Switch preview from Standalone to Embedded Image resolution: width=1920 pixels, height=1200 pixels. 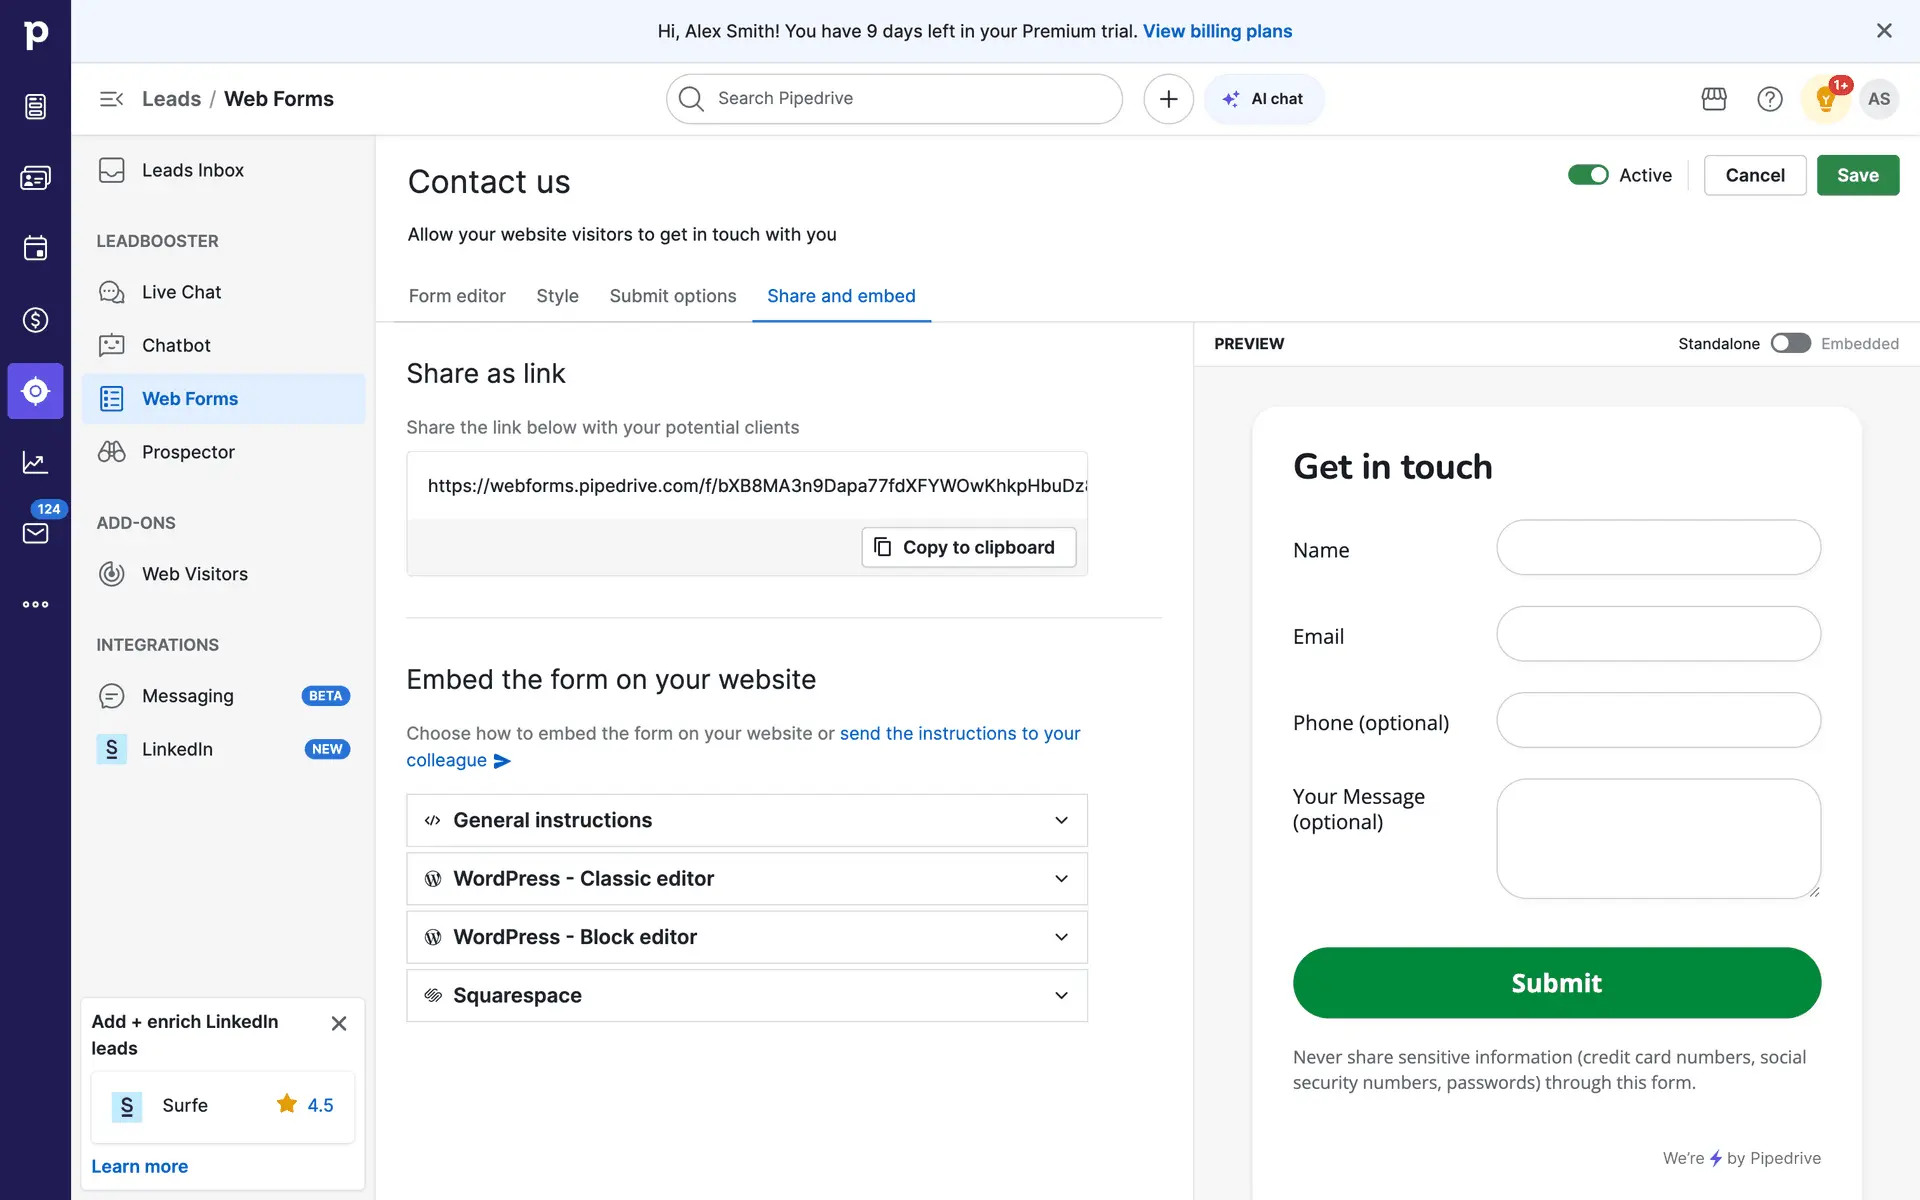[x=1790, y=344]
